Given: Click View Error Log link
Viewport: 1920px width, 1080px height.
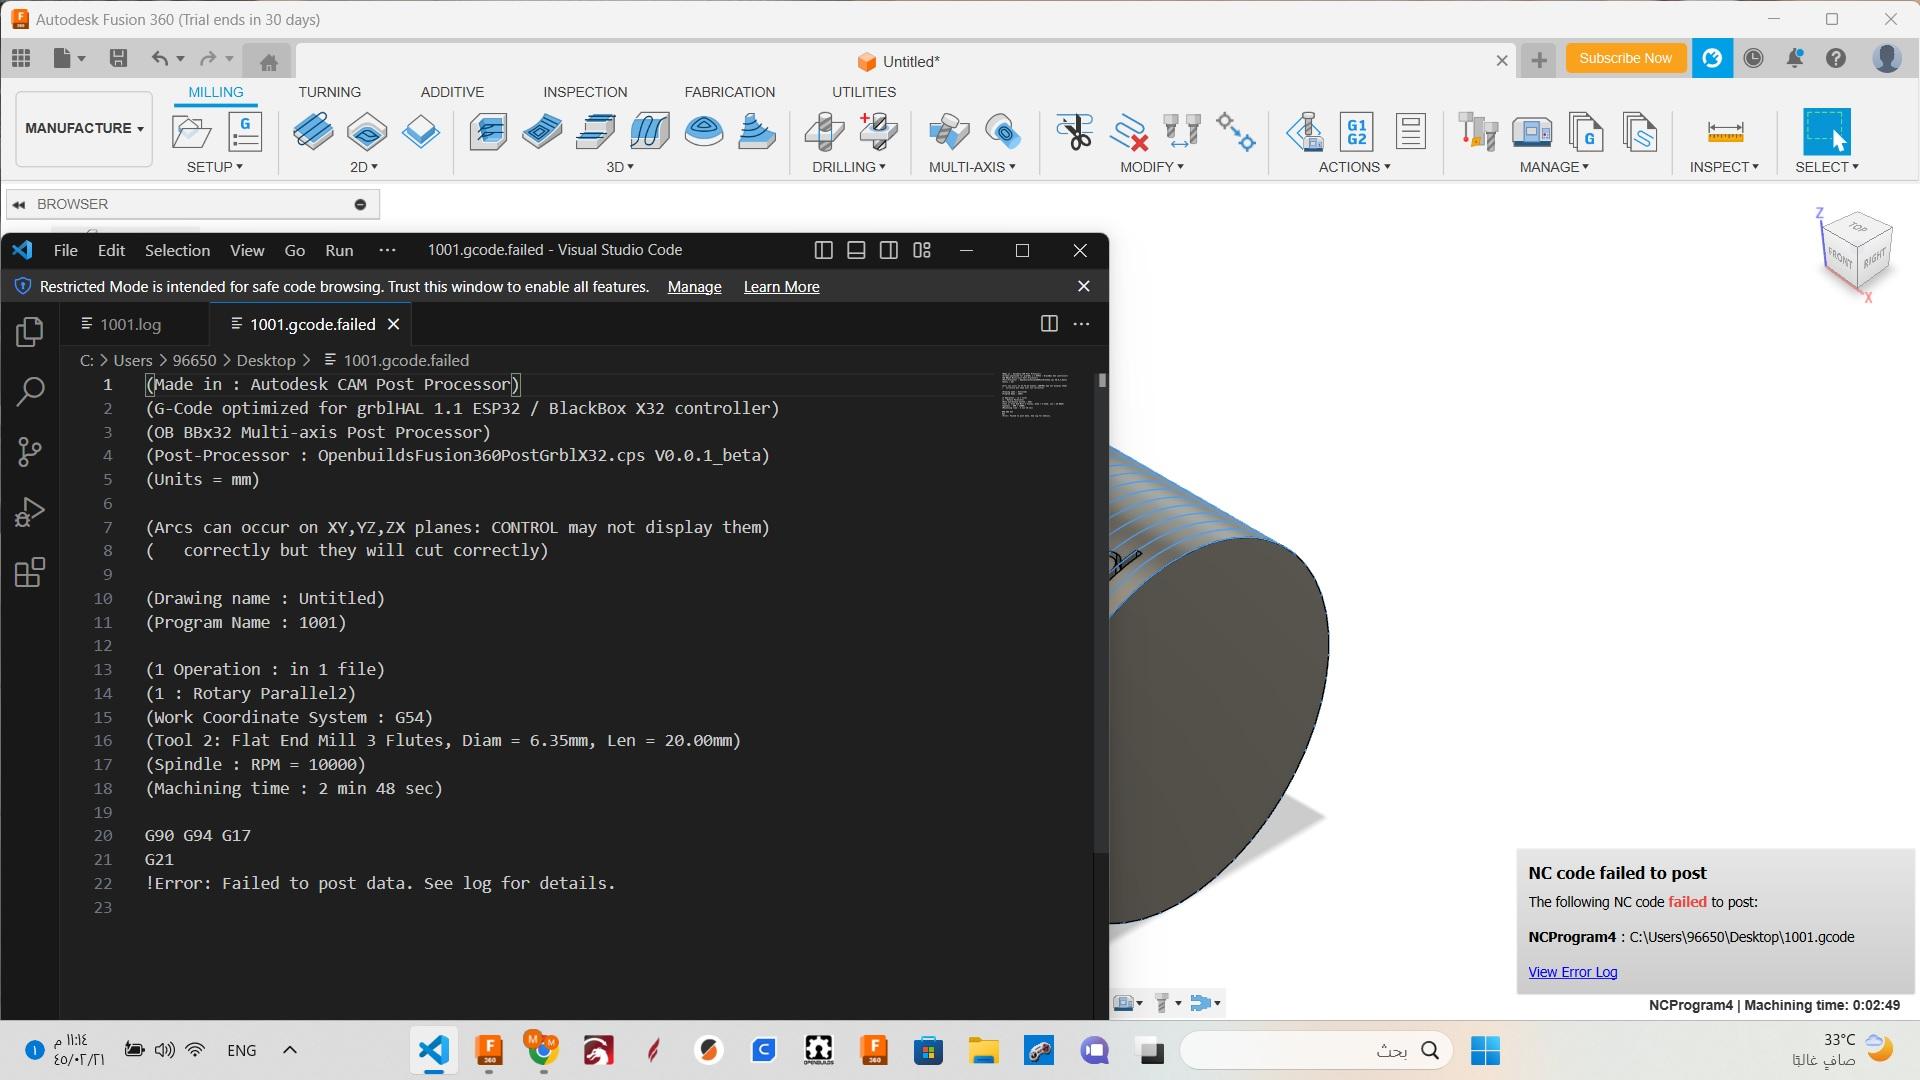Looking at the screenshot, I should click(x=1573, y=972).
